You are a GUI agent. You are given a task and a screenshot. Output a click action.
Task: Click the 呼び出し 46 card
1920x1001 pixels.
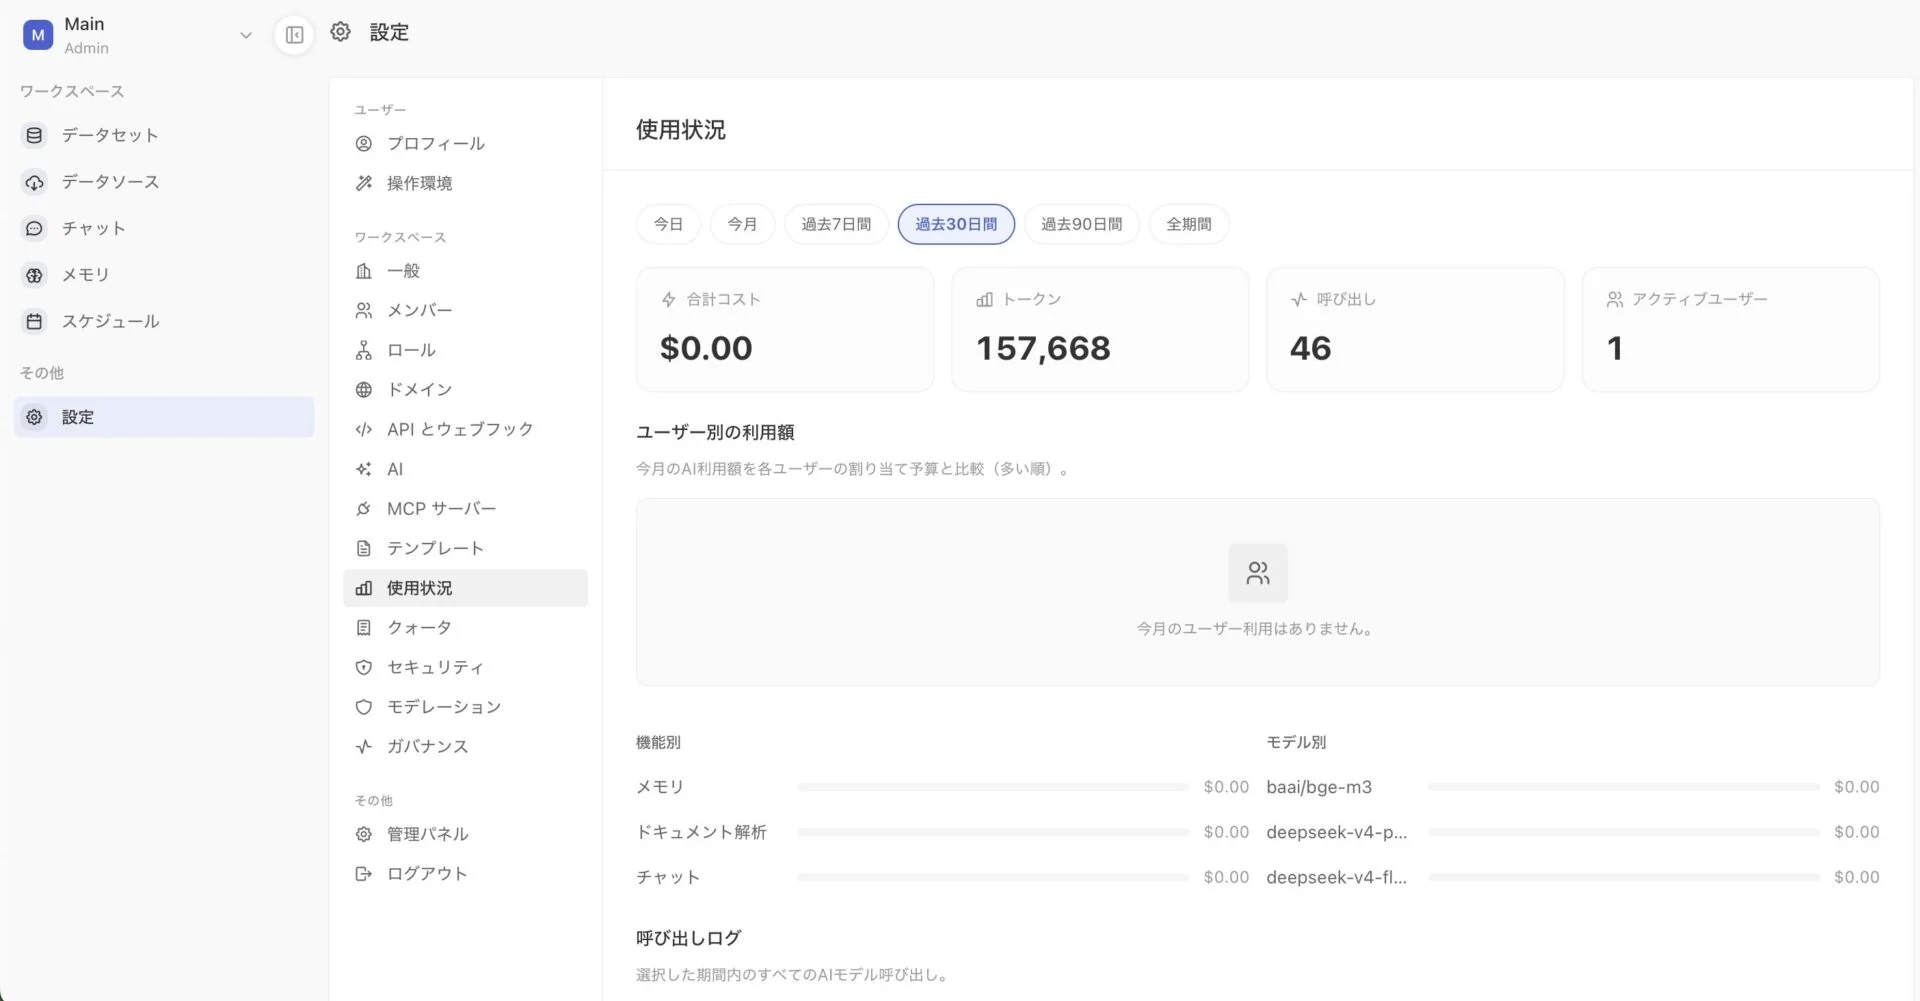click(1415, 330)
